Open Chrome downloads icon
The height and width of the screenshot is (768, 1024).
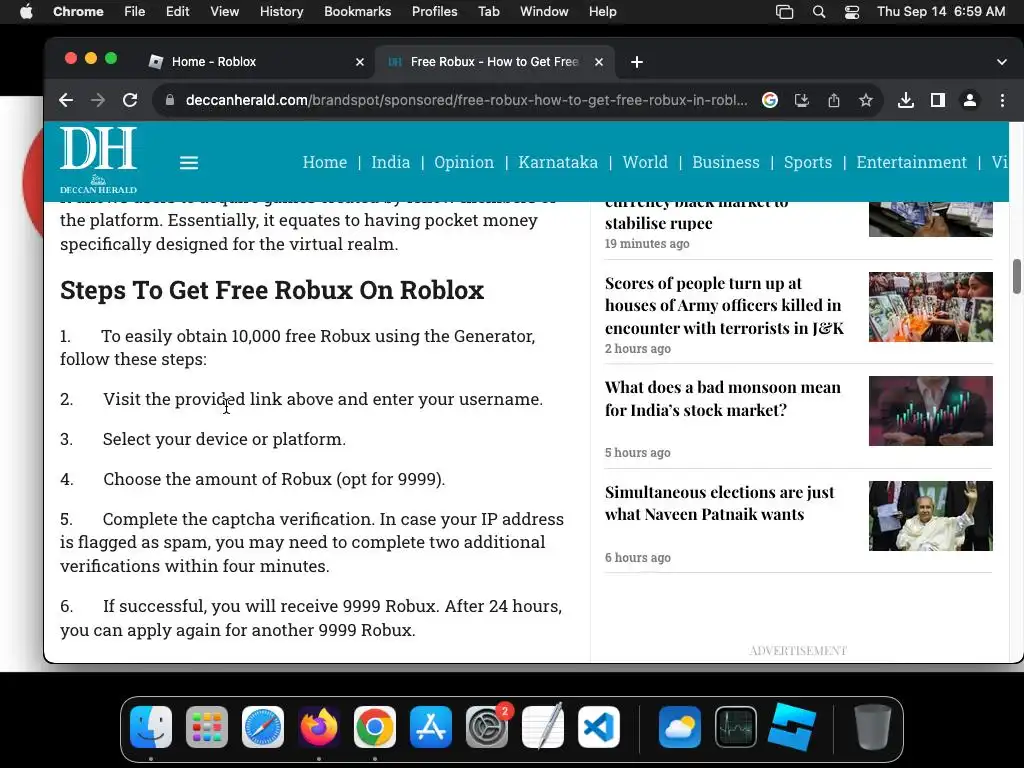click(x=906, y=100)
